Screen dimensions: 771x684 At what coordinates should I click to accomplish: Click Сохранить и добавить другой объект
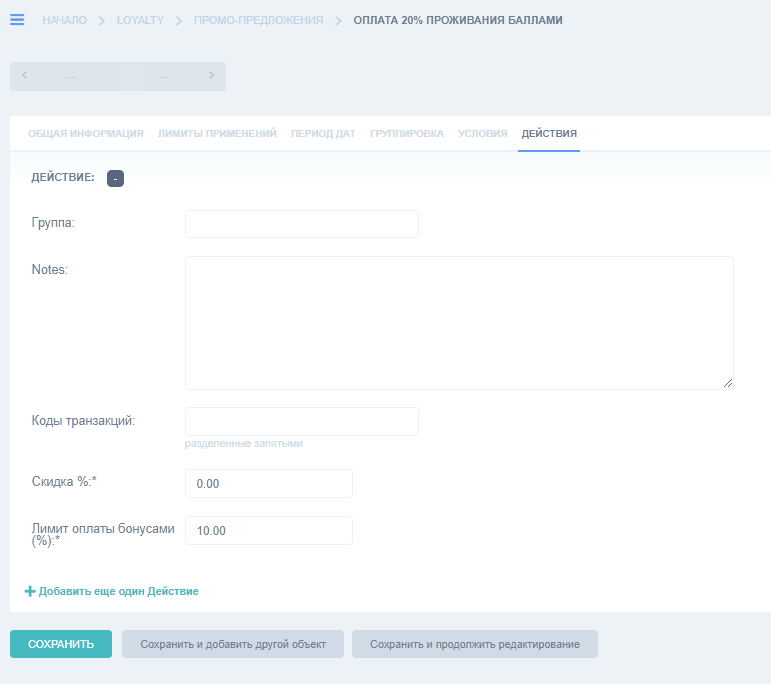click(x=233, y=644)
